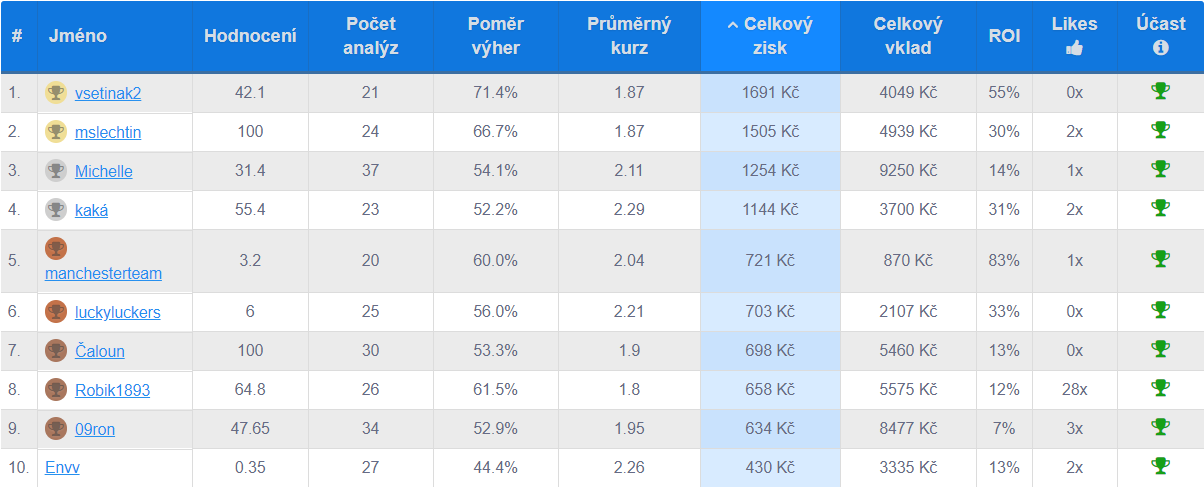Click silver trophy badge beside Michelle
Viewport: 1204px width, 489px height.
(x=56, y=170)
